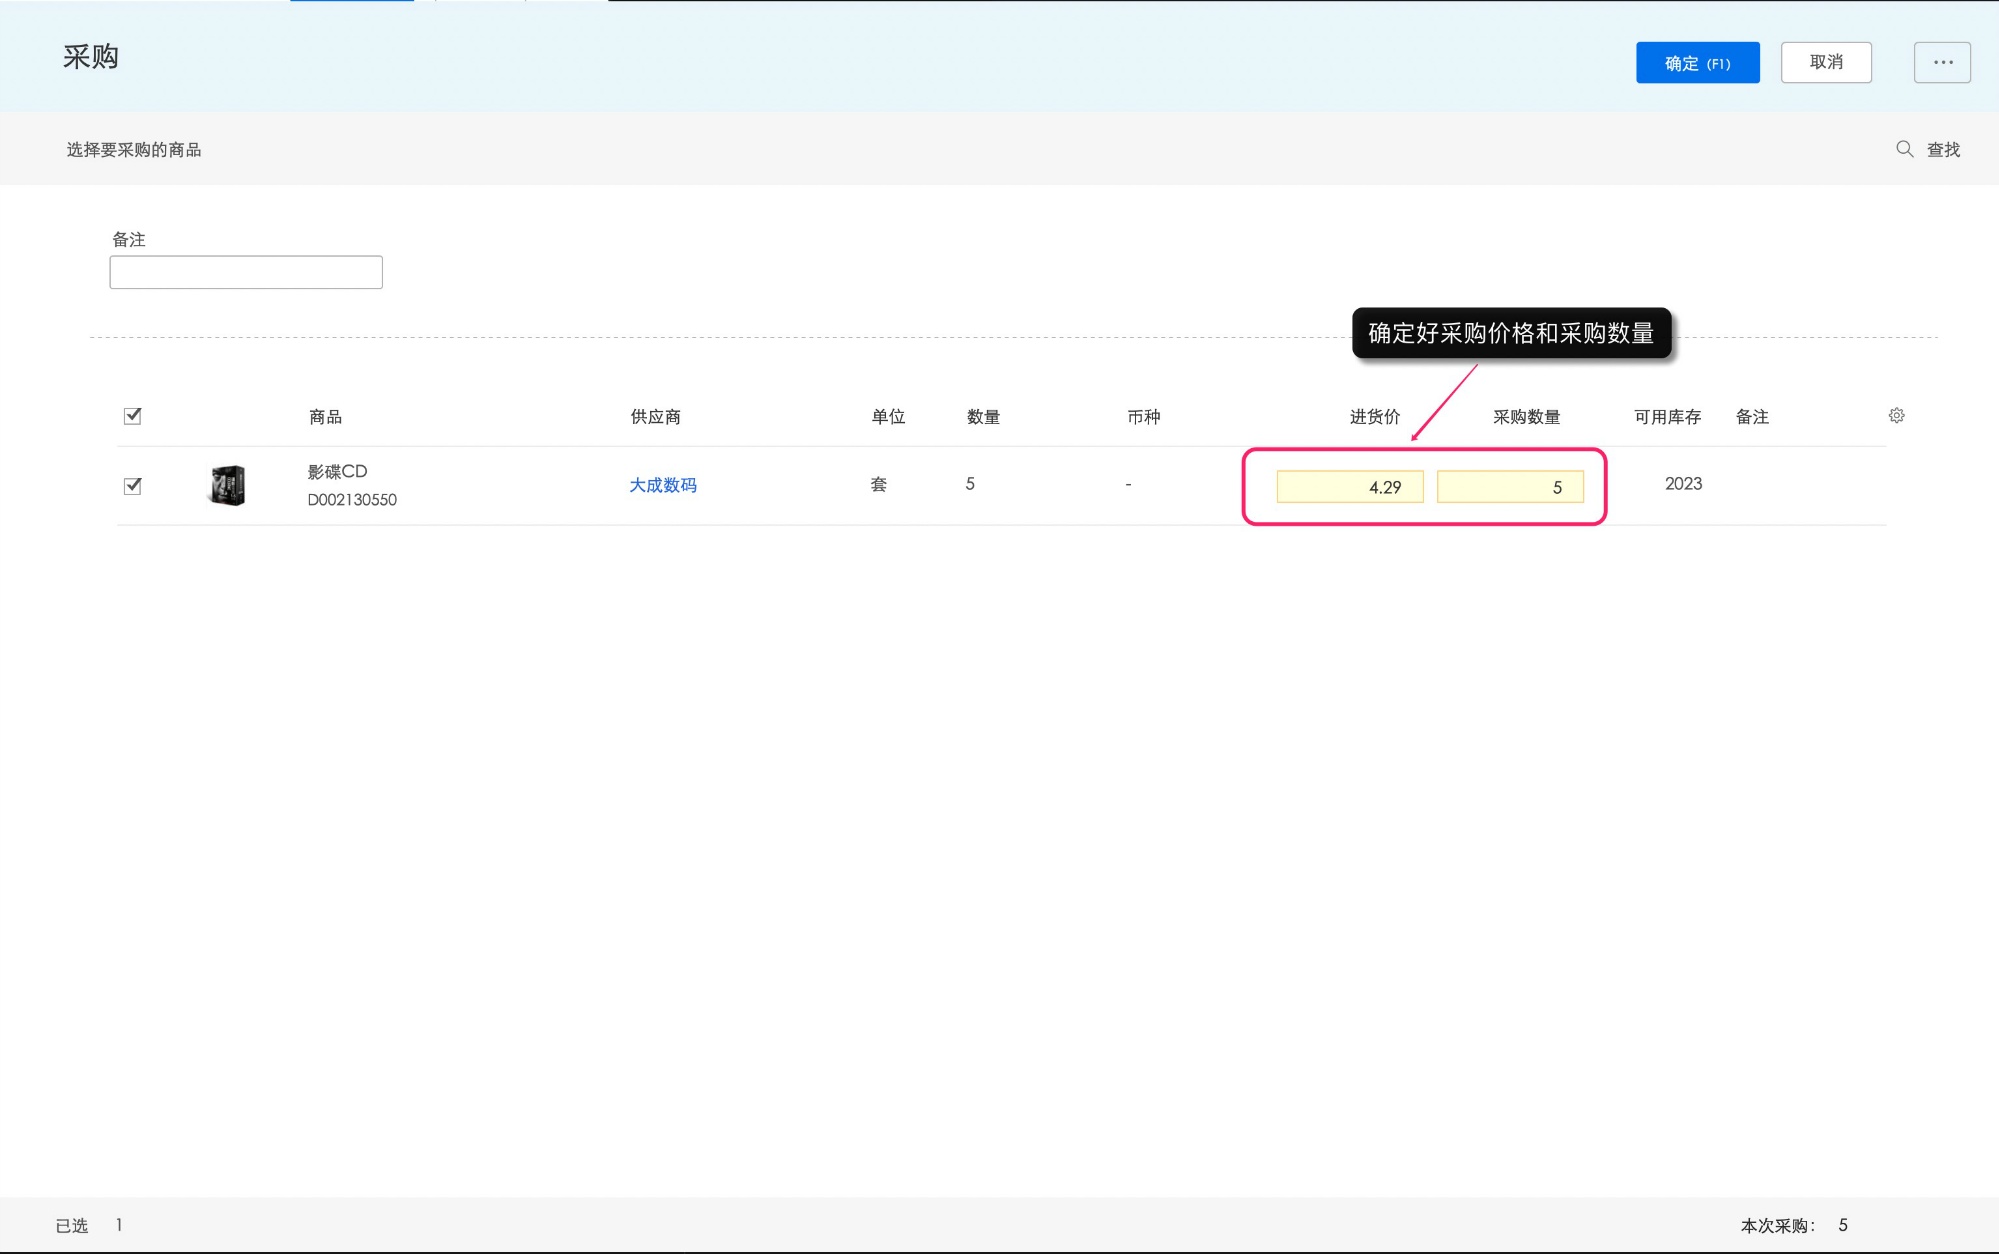Viewport: 1999px width, 1254px height.
Task: Click into the 备注 remarks text field
Action: click(x=246, y=272)
